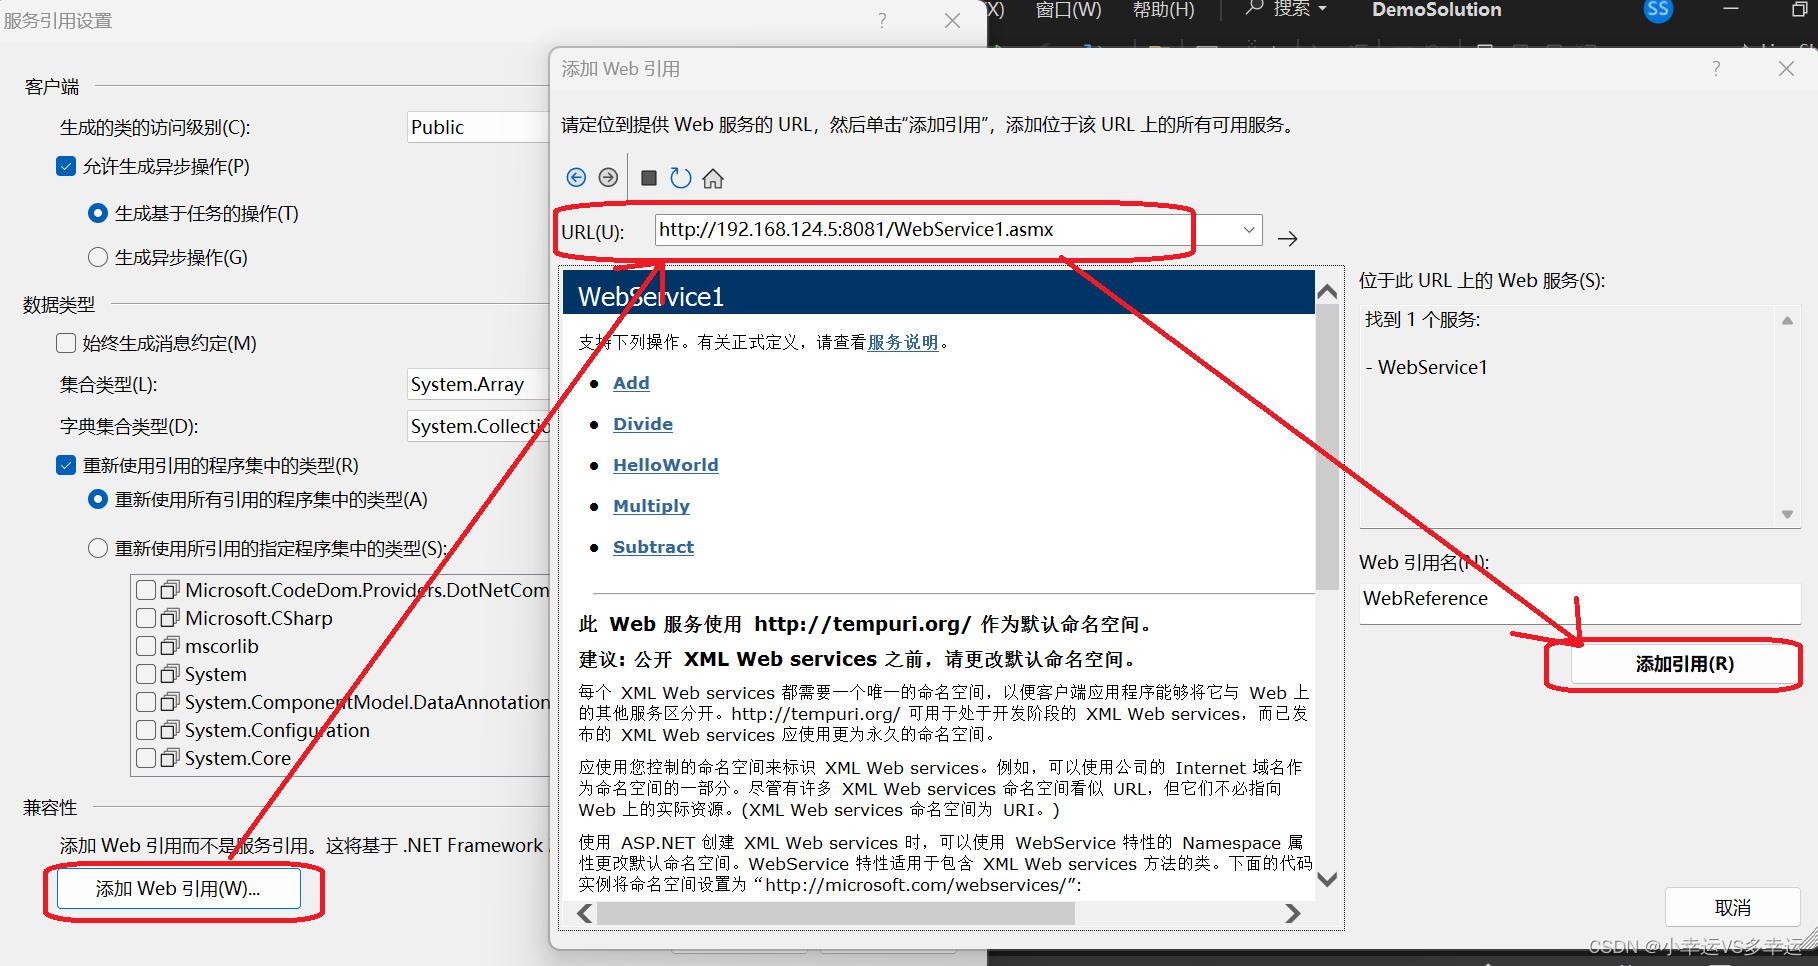Stop page loading with the stop icon
The height and width of the screenshot is (966, 1818).
649,178
